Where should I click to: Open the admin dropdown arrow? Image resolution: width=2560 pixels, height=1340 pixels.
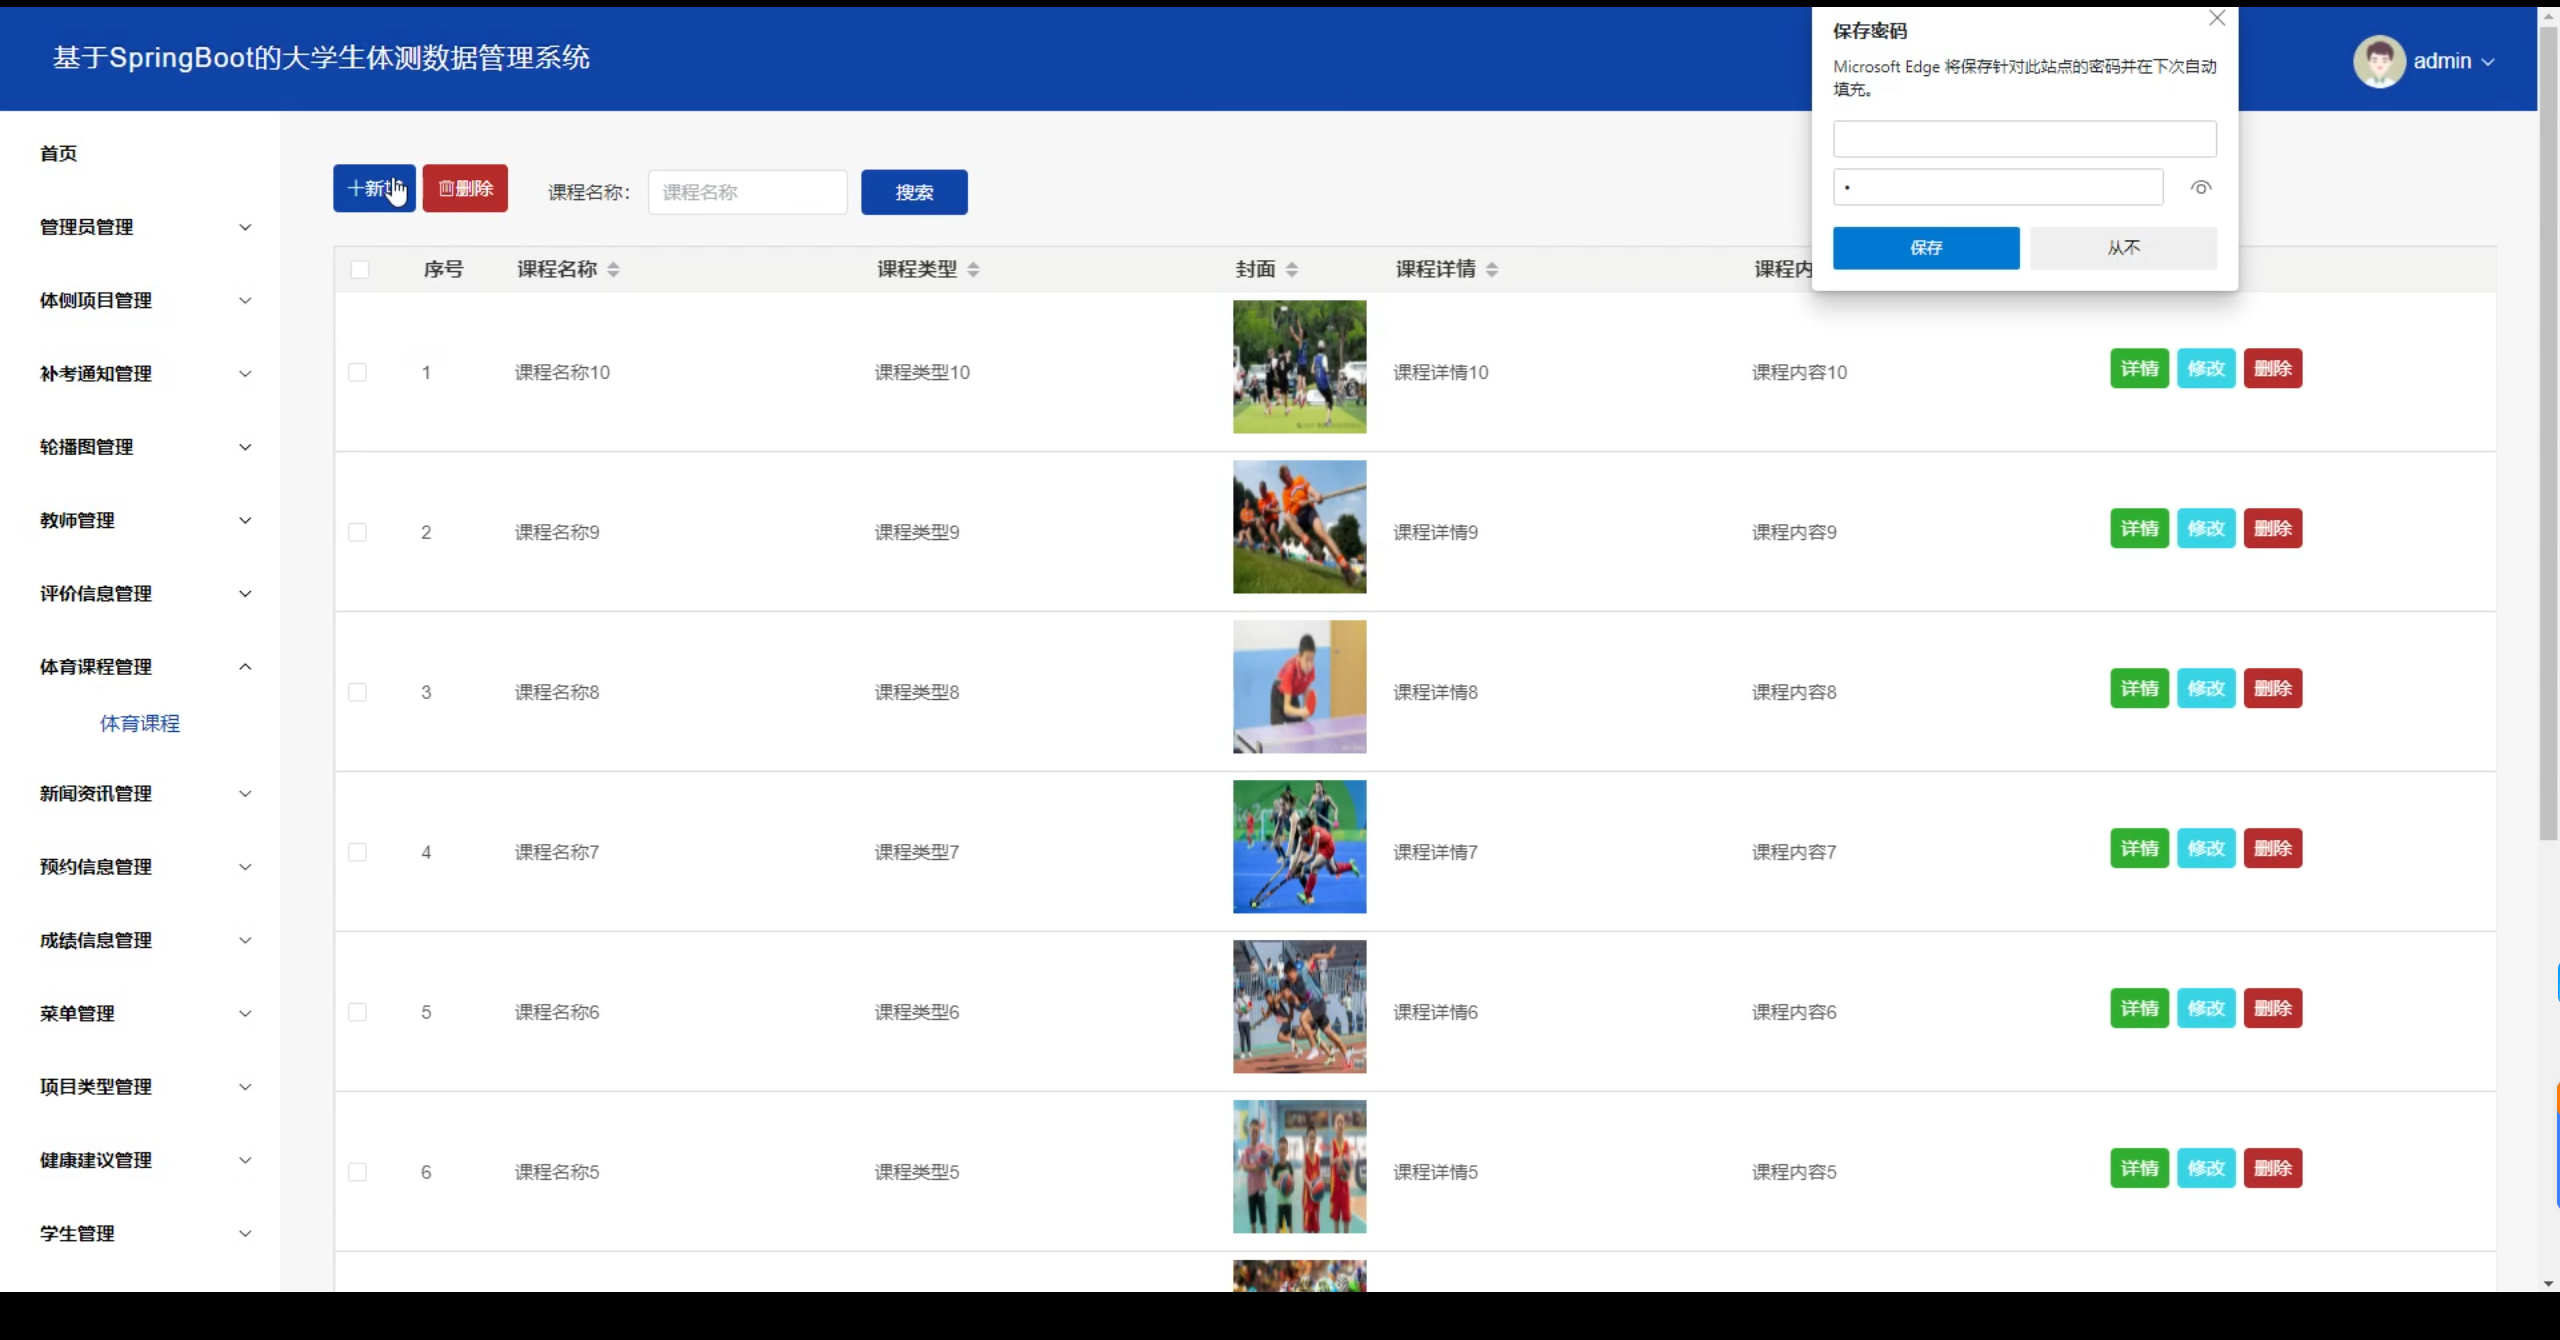(x=2488, y=62)
